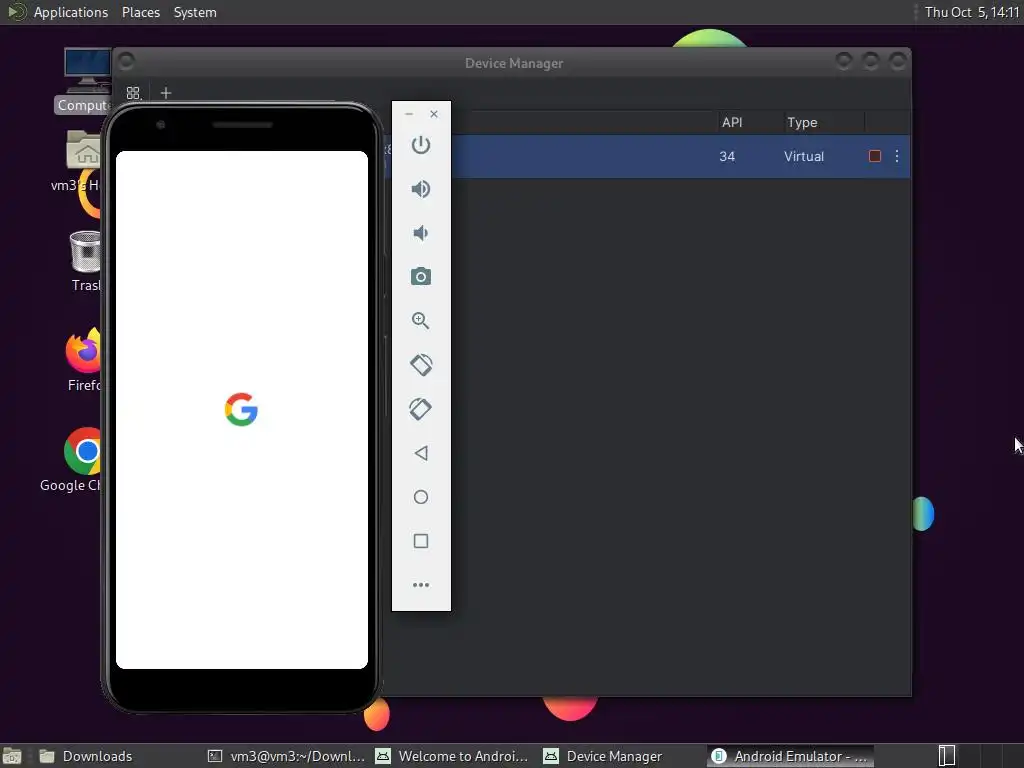
Task: Click the clock showing Thu Oct 5, 14:11
Action: (972, 12)
